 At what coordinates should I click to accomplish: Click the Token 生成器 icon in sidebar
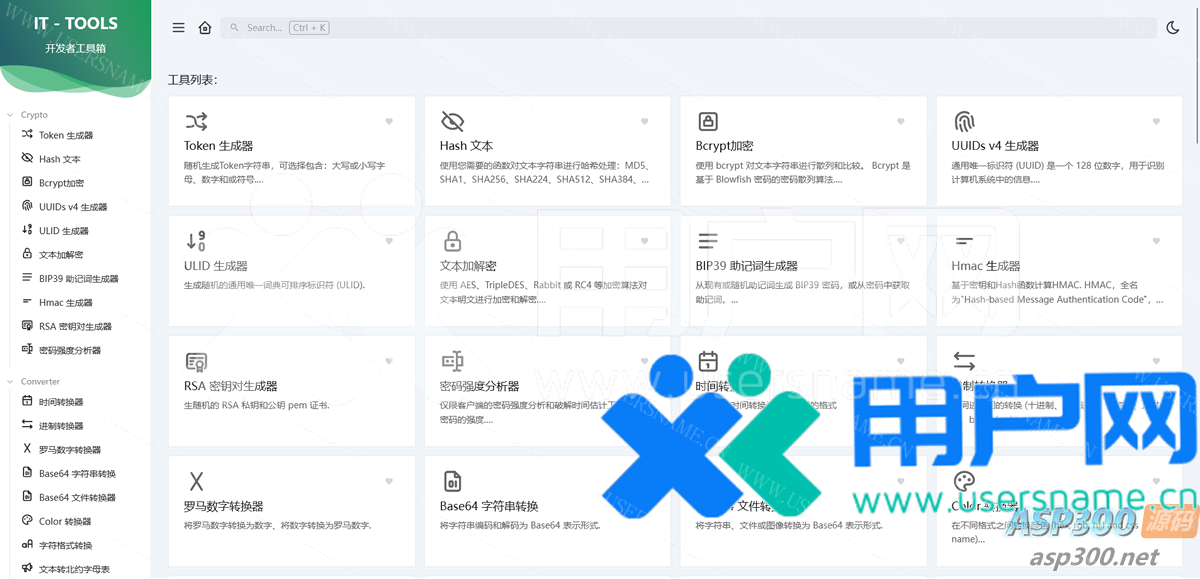coord(27,135)
